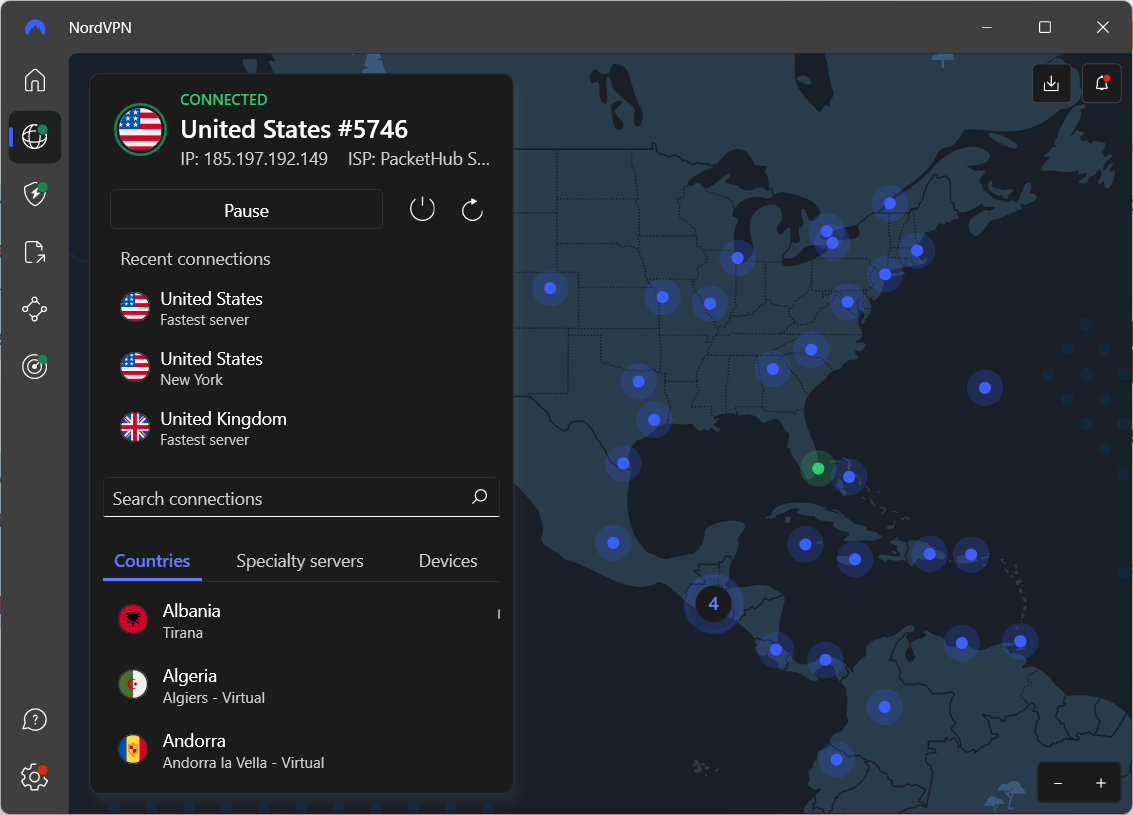
Task: Click the download updates icon
Action: tap(1051, 83)
